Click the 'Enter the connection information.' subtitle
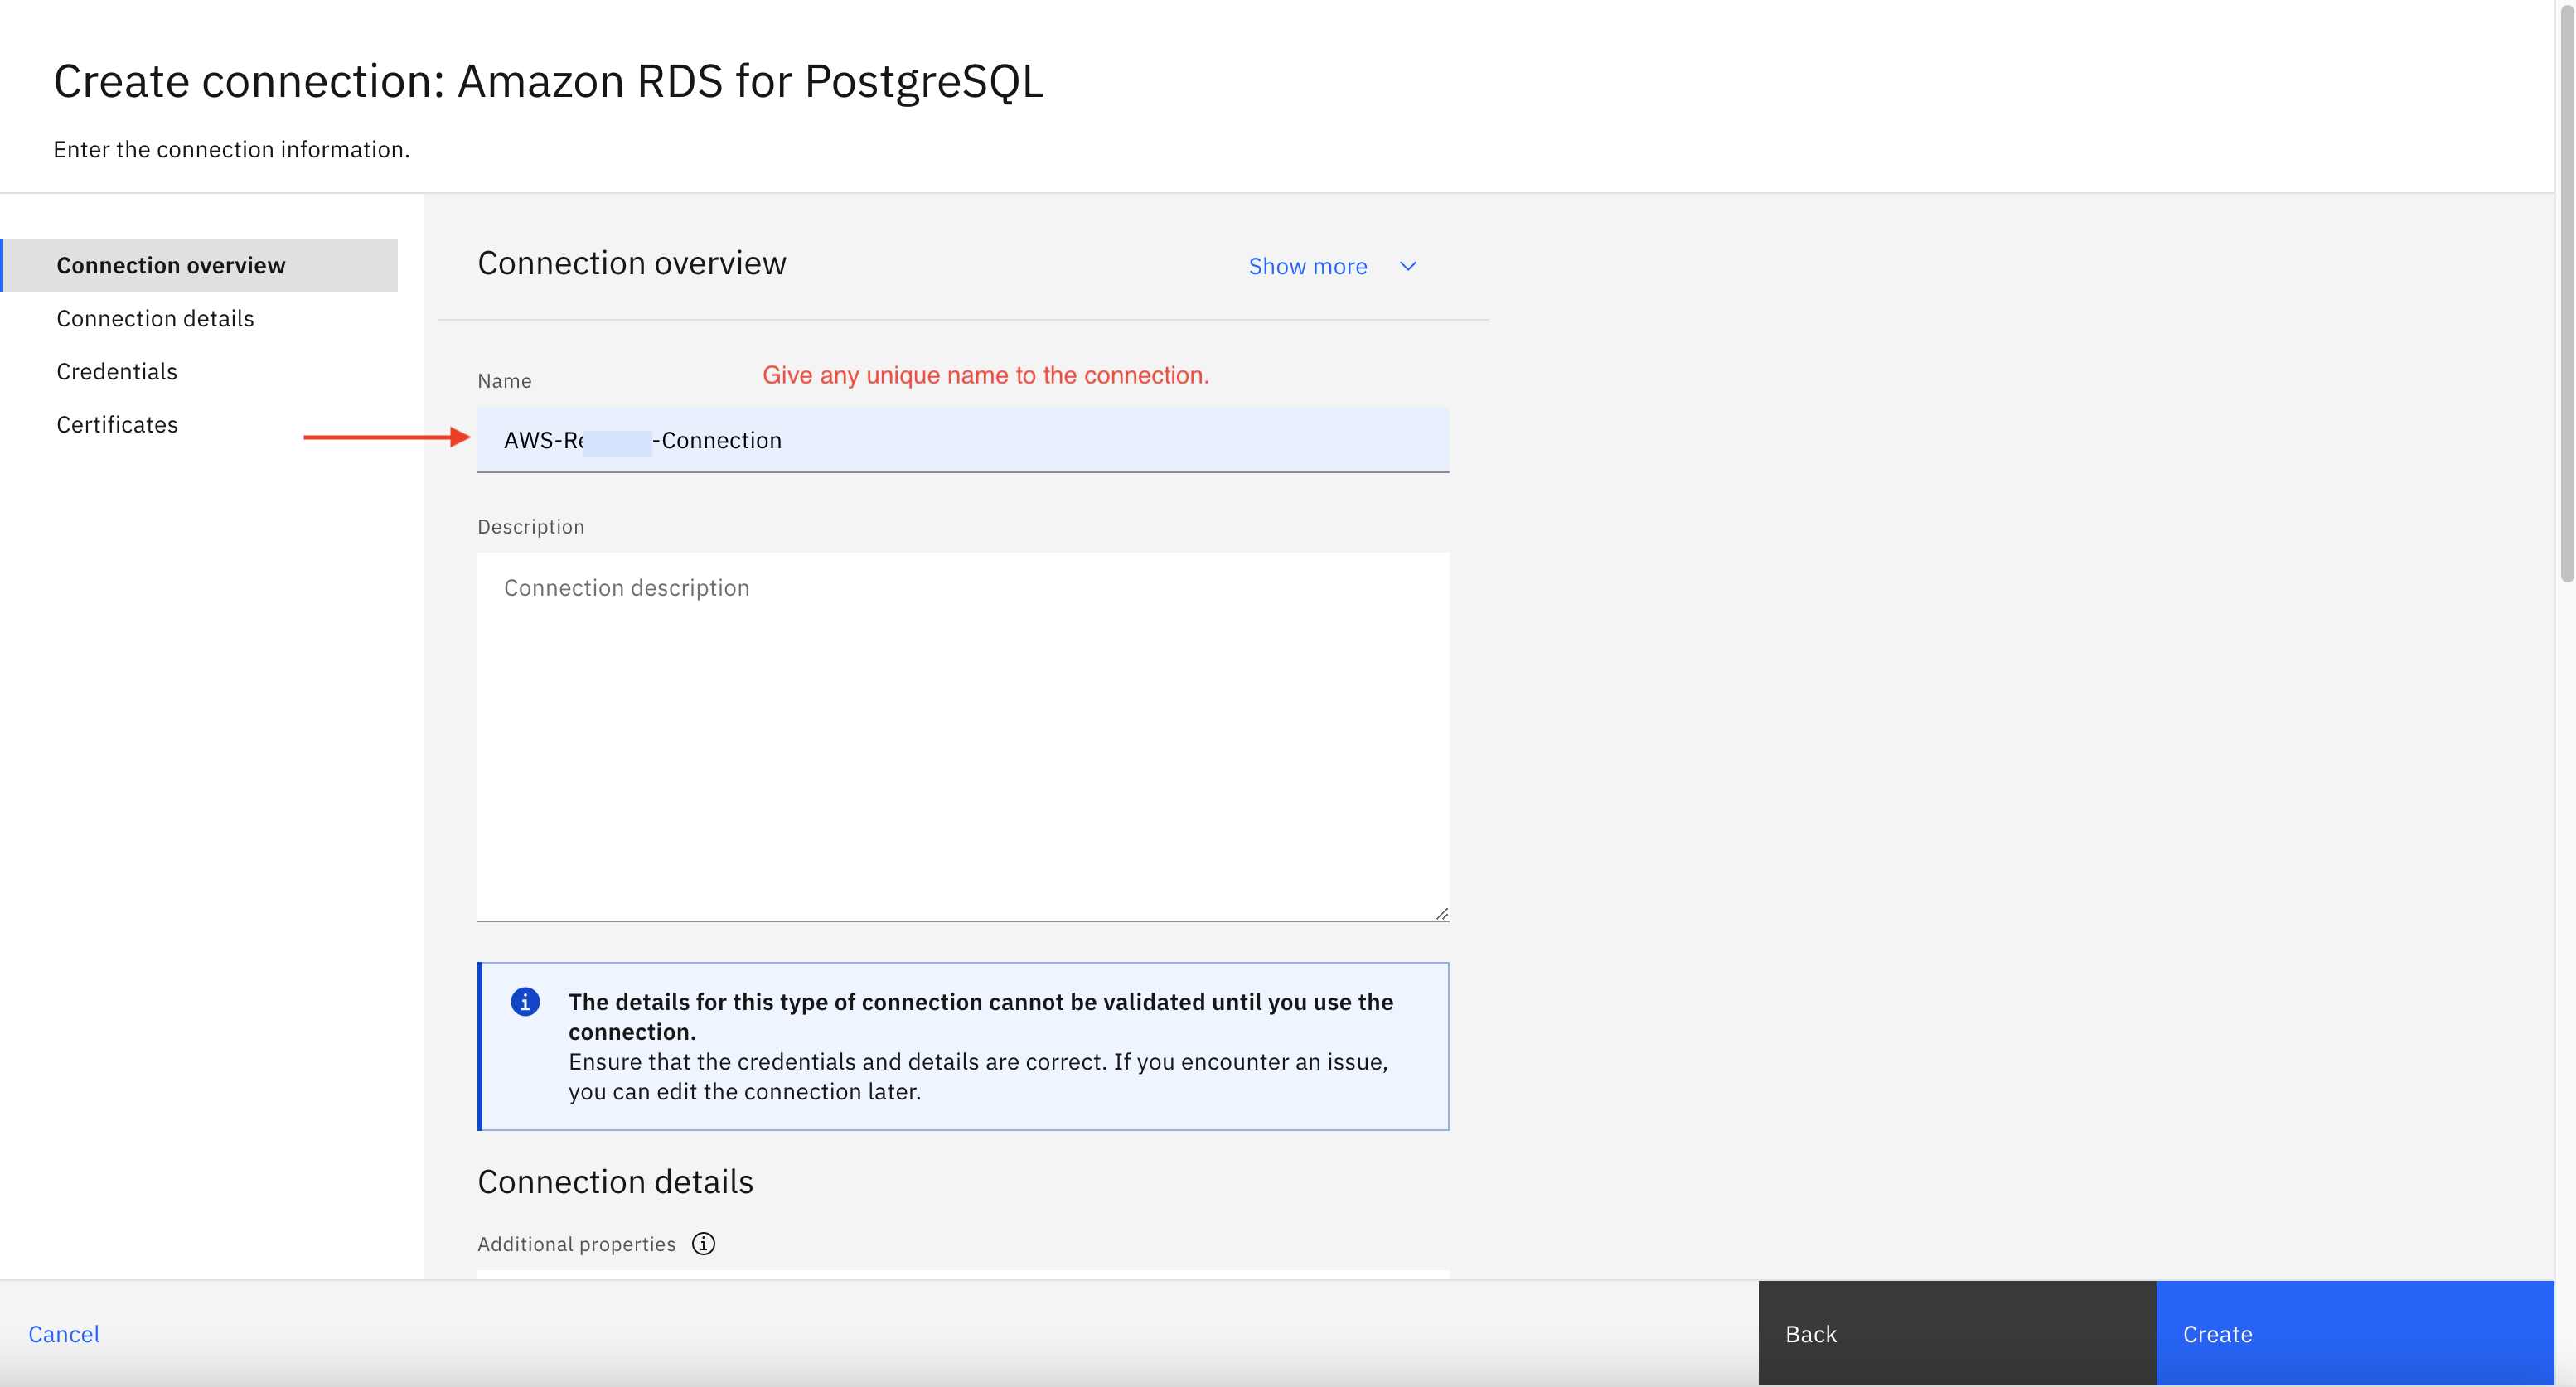The width and height of the screenshot is (2576, 1387). [x=231, y=149]
